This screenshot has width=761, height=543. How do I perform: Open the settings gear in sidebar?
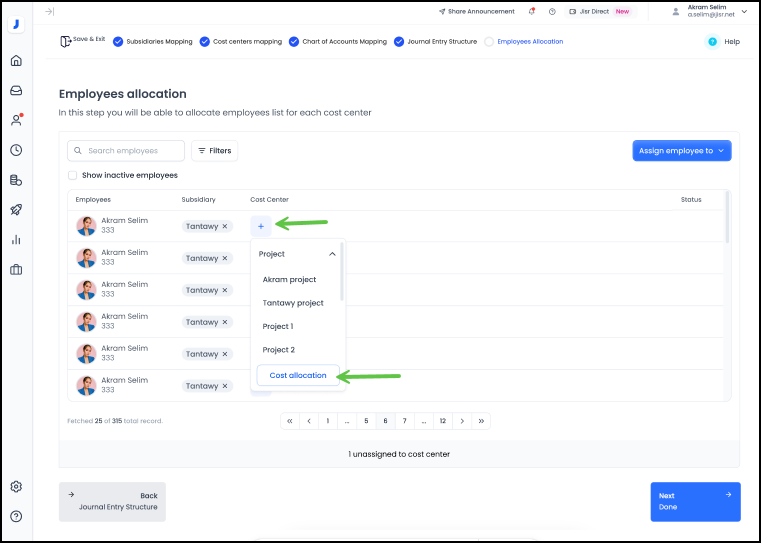(x=16, y=486)
